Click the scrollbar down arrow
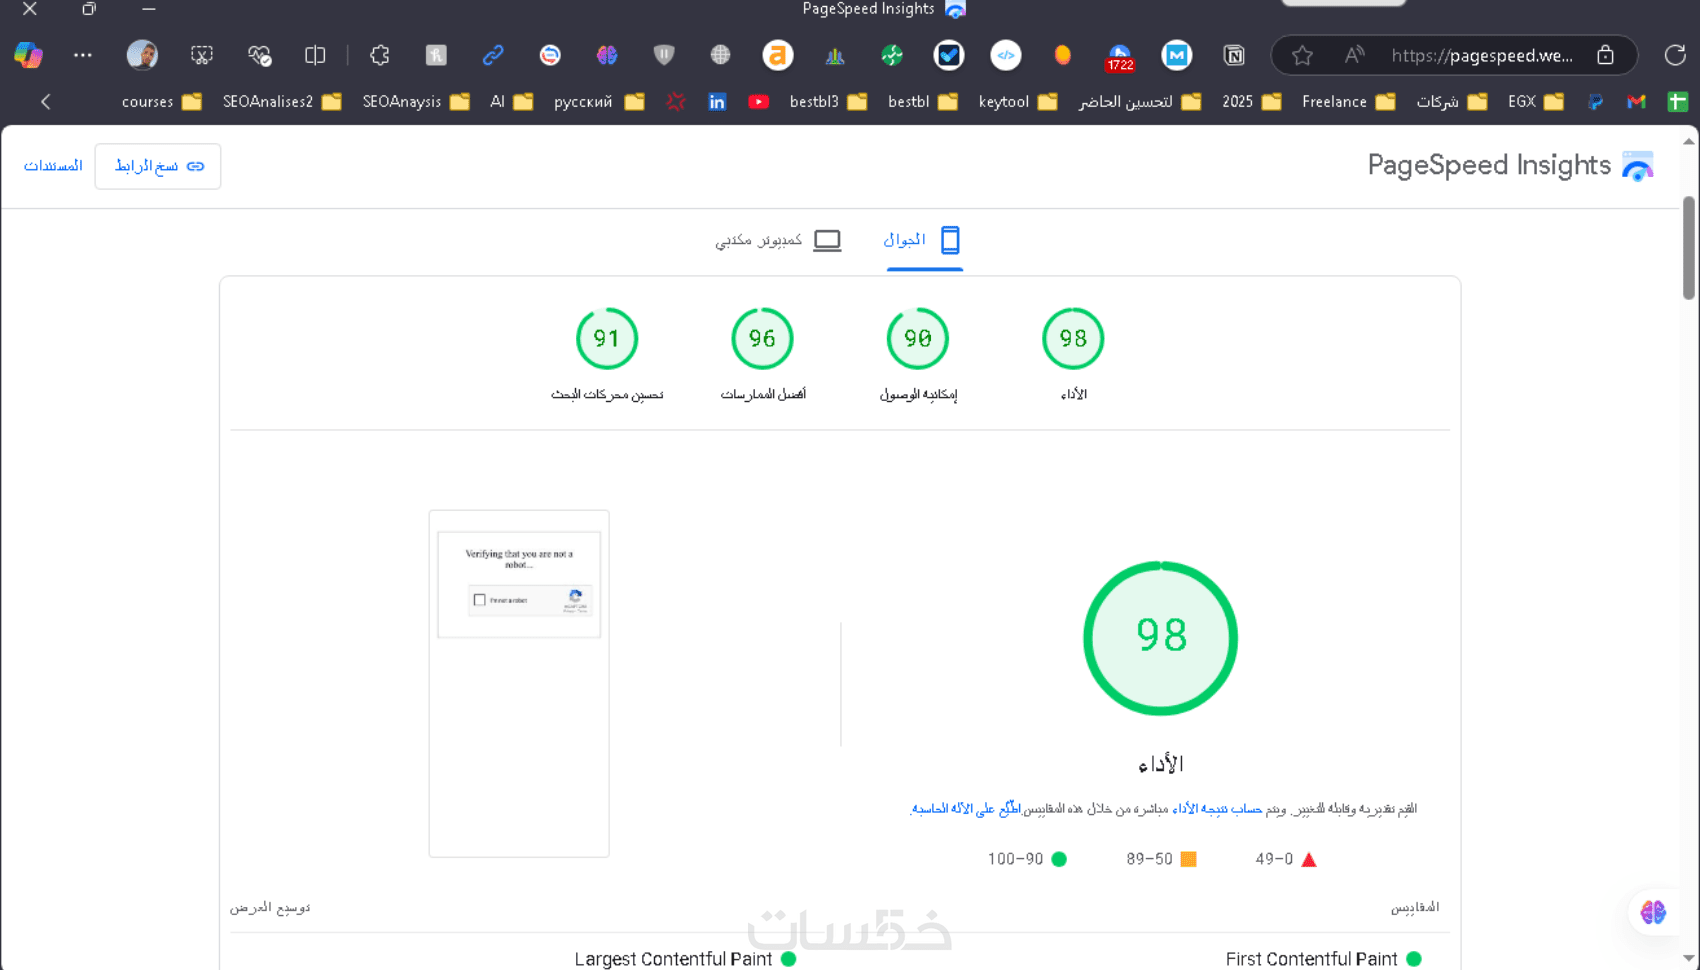Viewport: 1700px width, 970px height. click(x=1689, y=958)
